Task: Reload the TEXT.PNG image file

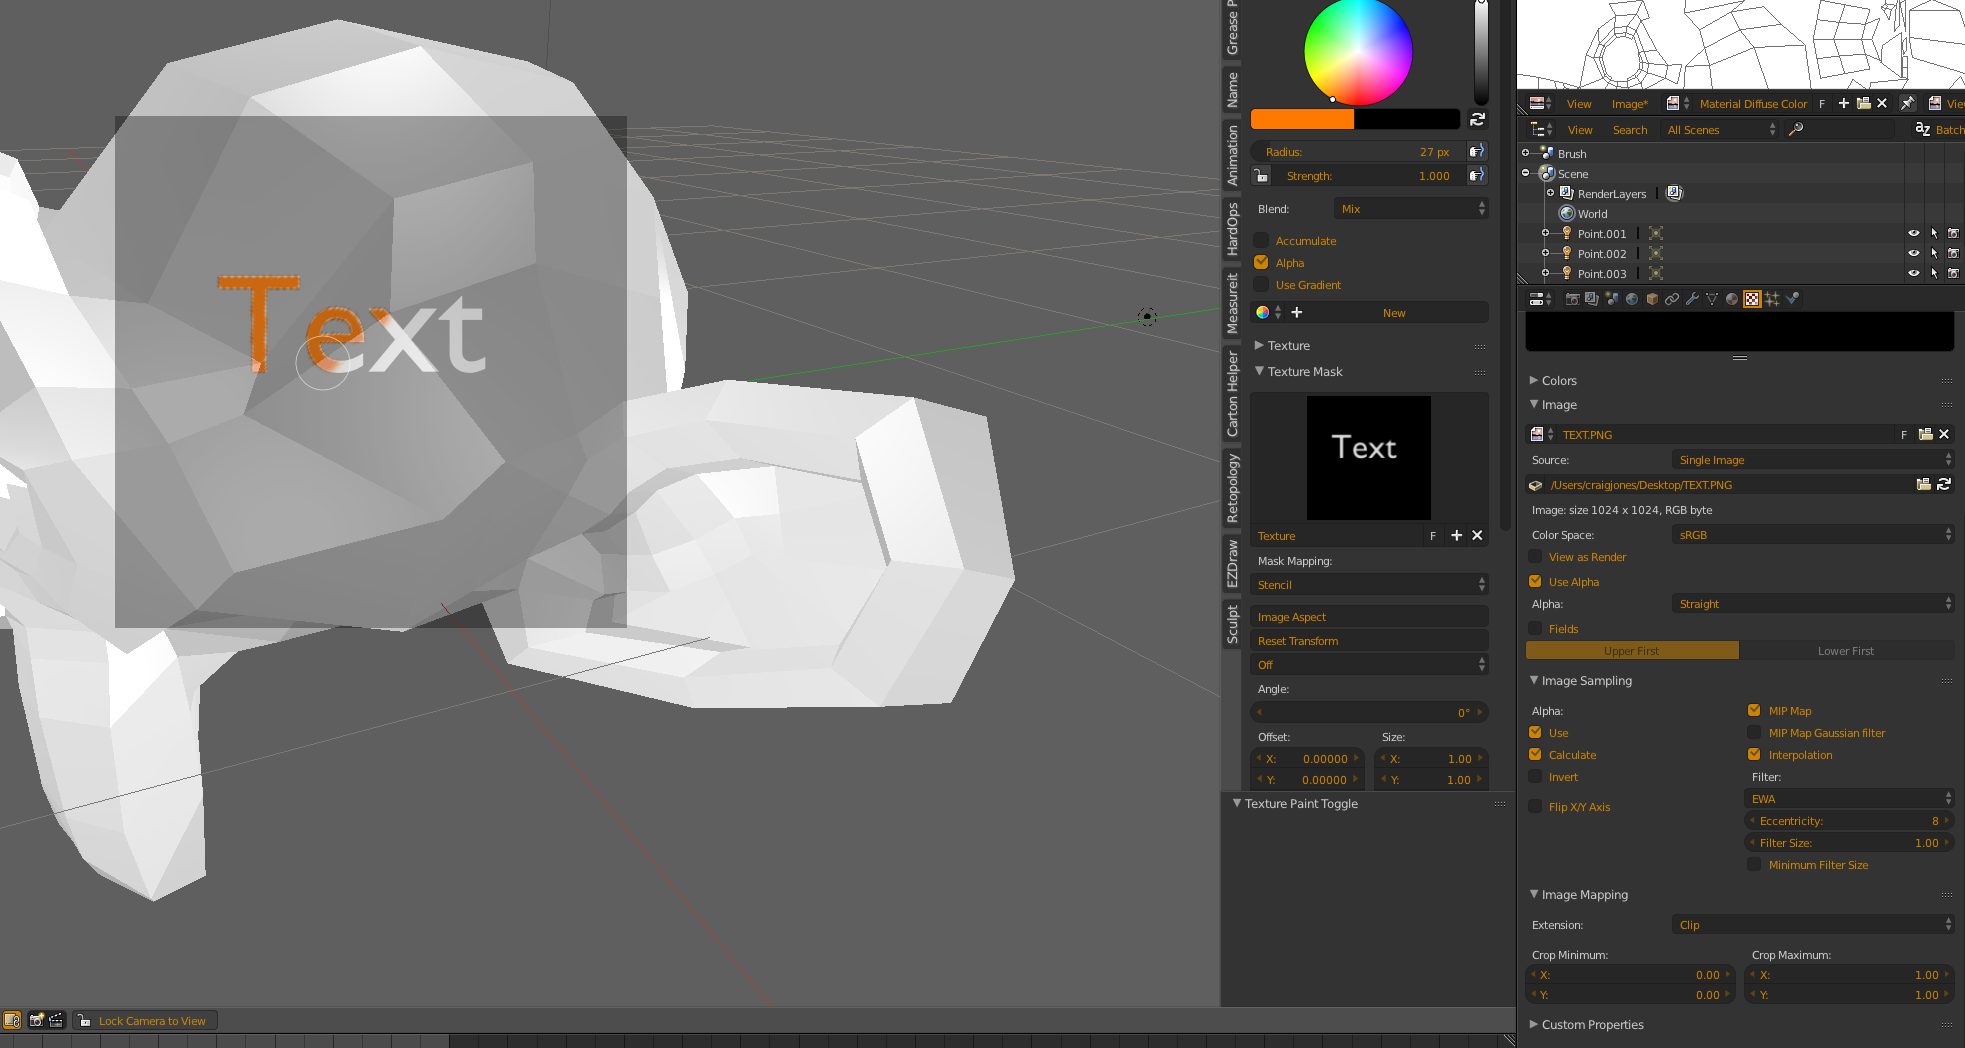Action: tap(1944, 484)
